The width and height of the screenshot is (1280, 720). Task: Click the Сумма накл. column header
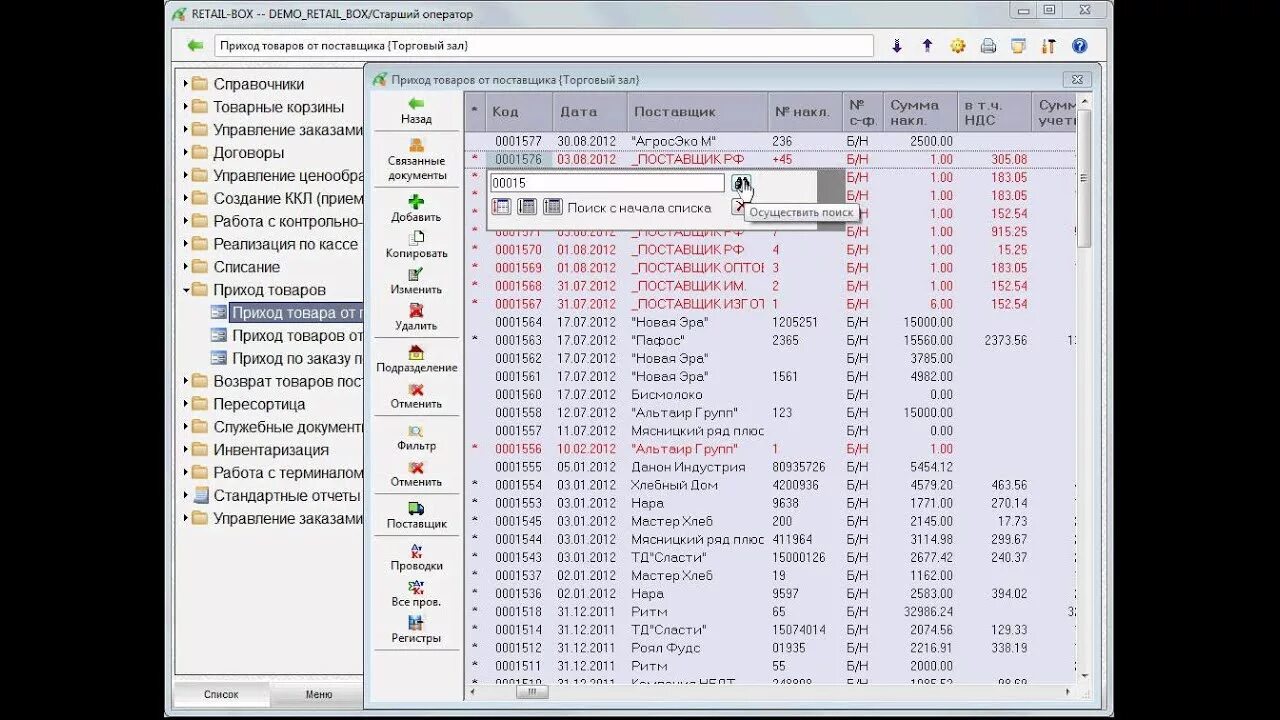tap(920, 112)
